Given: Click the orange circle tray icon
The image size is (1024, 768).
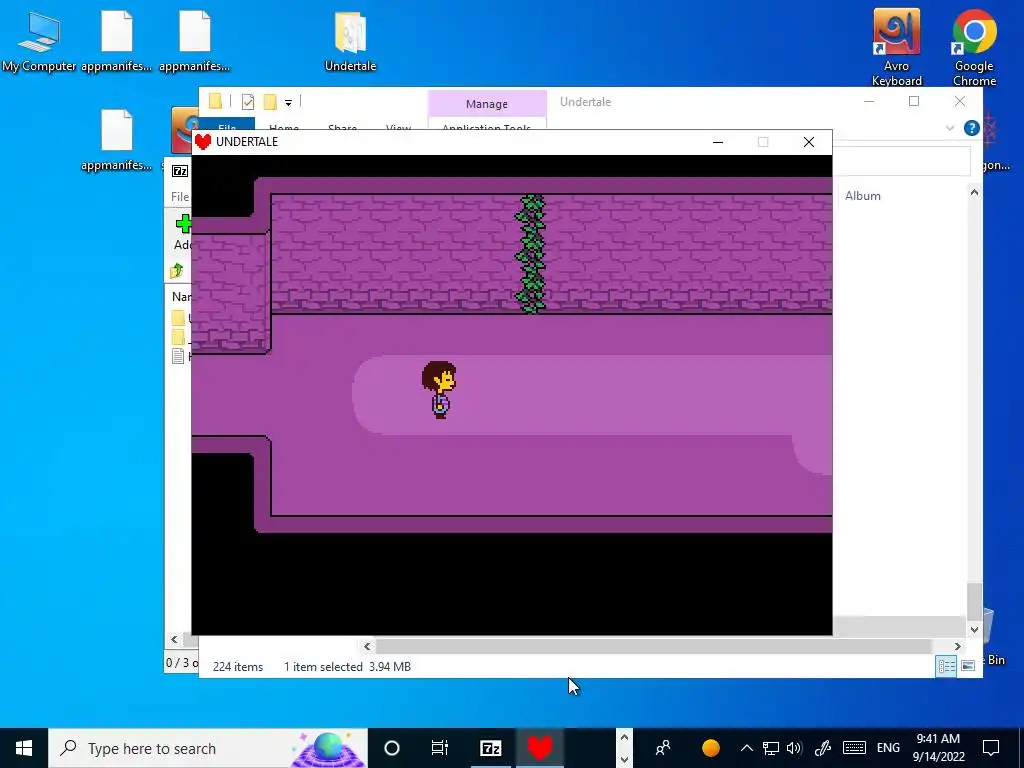Looking at the screenshot, I should pyautogui.click(x=711, y=748).
